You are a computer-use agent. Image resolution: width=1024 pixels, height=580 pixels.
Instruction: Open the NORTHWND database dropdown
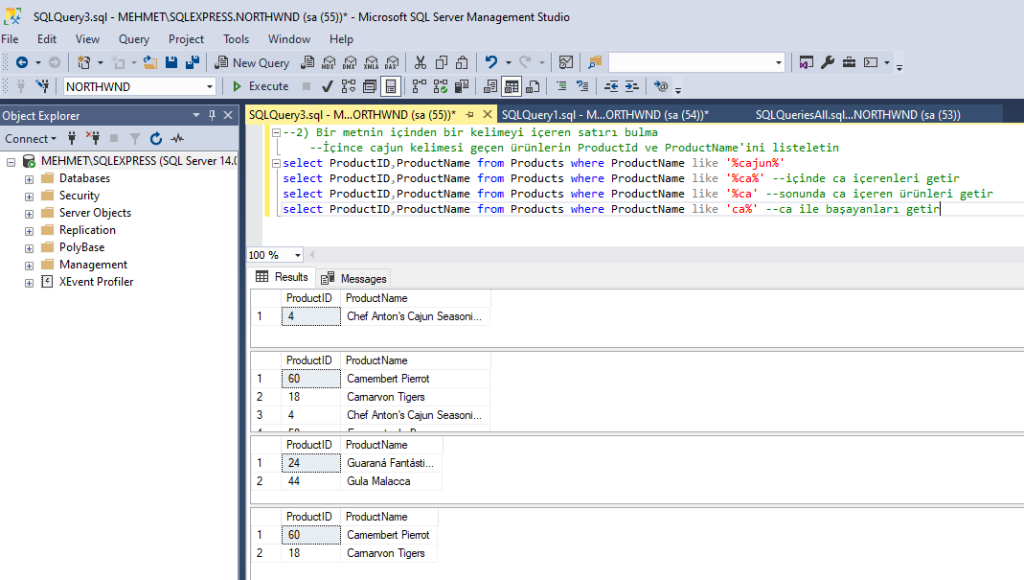tap(210, 87)
